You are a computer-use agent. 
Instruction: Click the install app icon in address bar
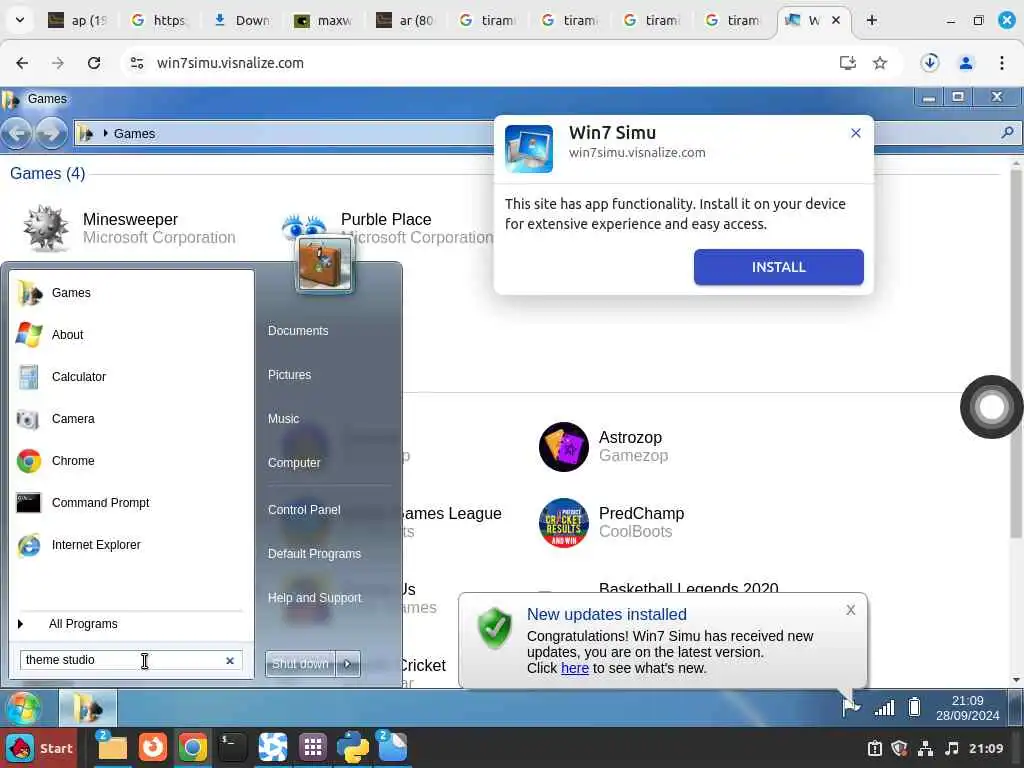coord(847,63)
